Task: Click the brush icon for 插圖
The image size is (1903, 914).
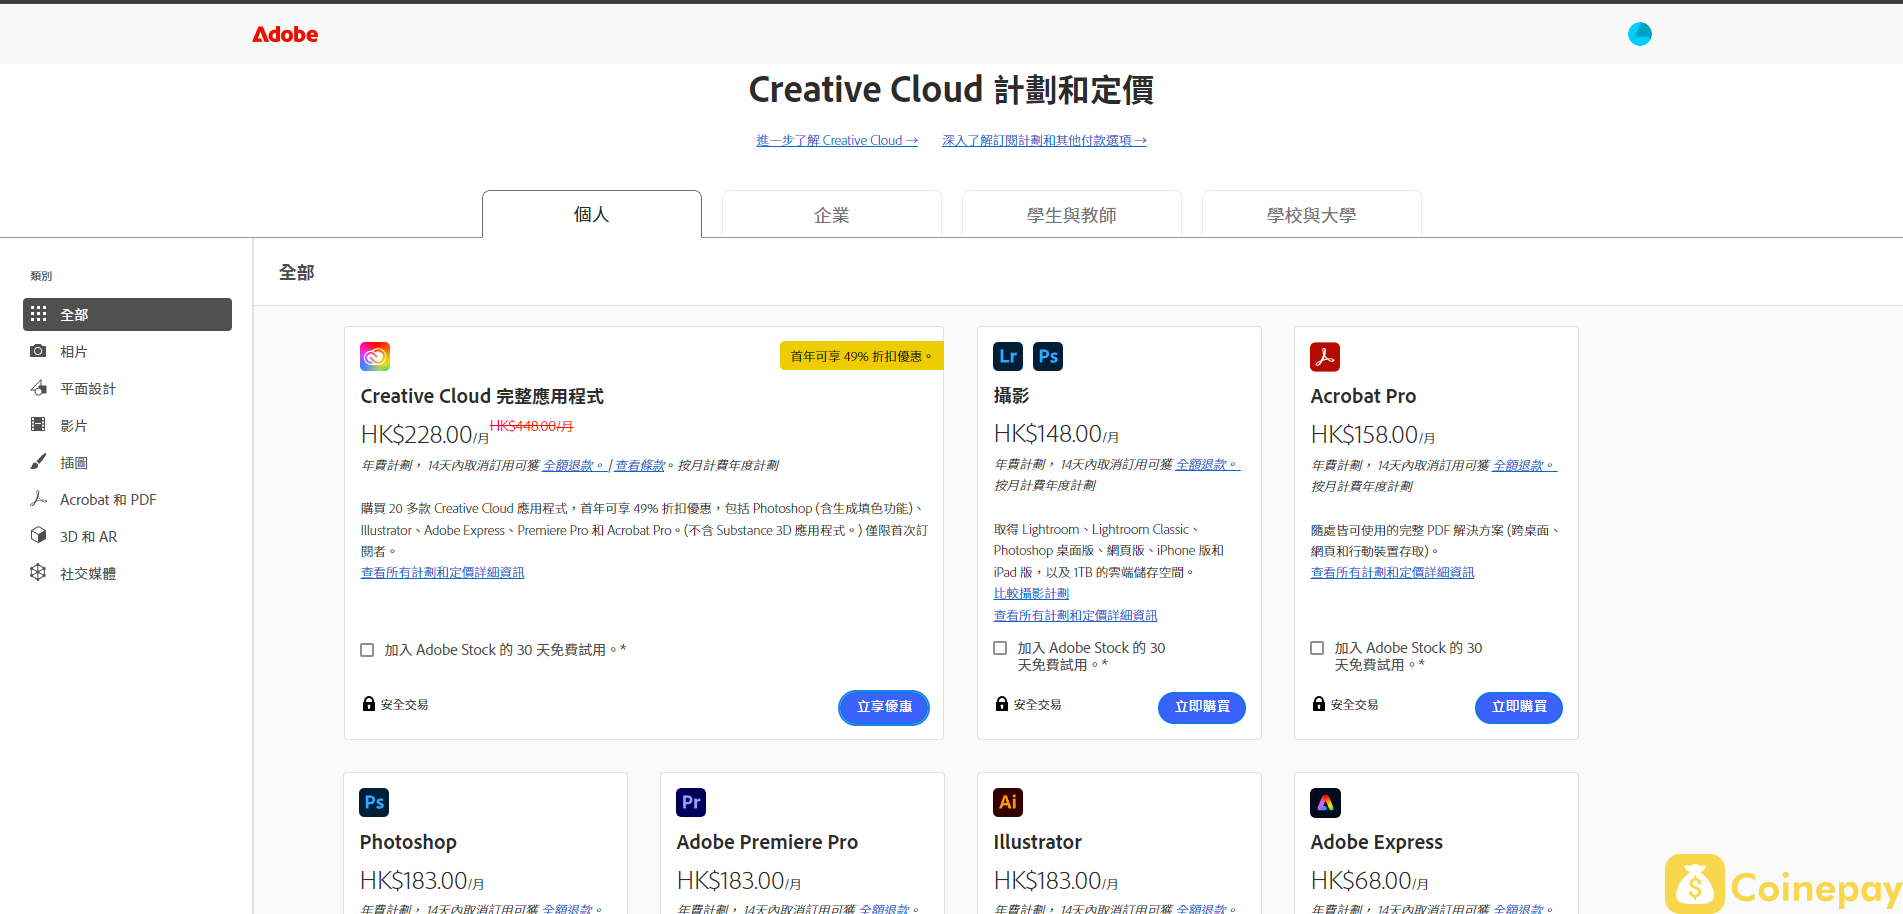Action: pyautogui.click(x=38, y=462)
